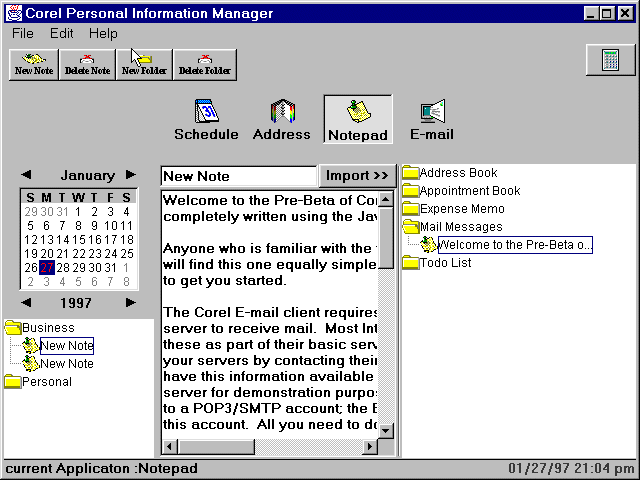Click the New Folder toolbar button
Image resolution: width=640 pixels, height=480 pixels.
144,64
